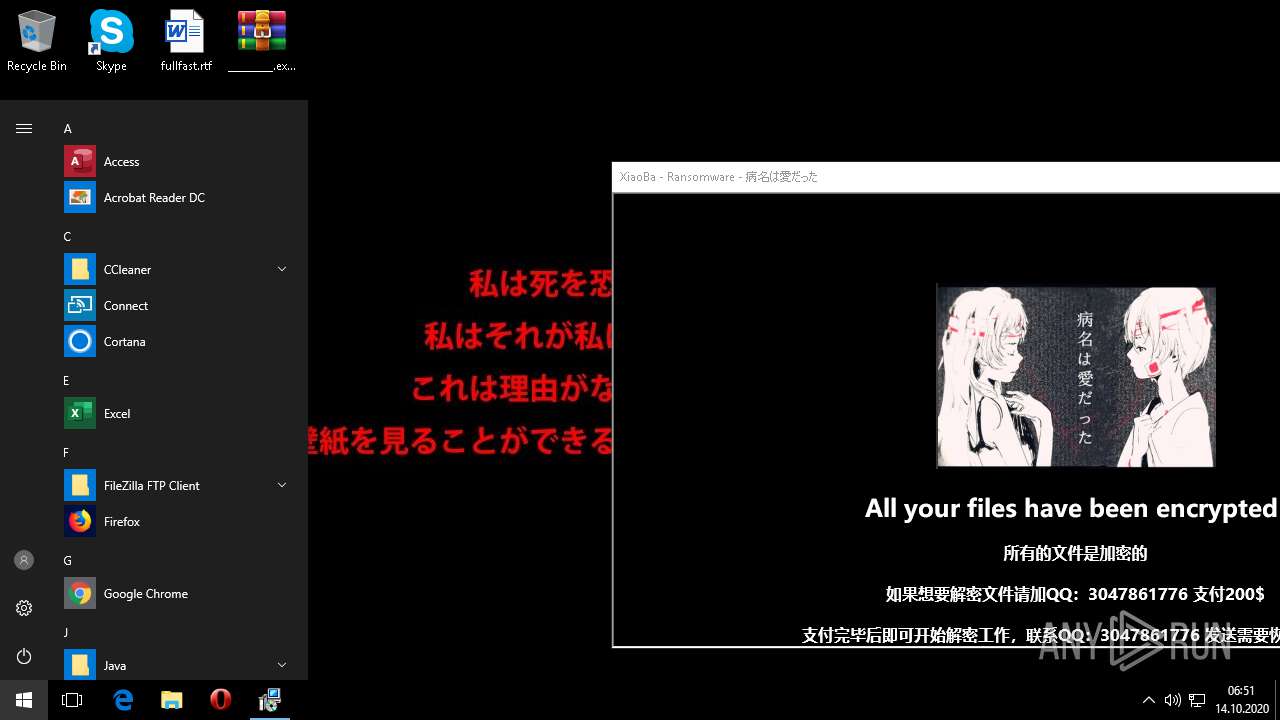Select the letter C section header
The image size is (1280, 720).
[x=68, y=237]
